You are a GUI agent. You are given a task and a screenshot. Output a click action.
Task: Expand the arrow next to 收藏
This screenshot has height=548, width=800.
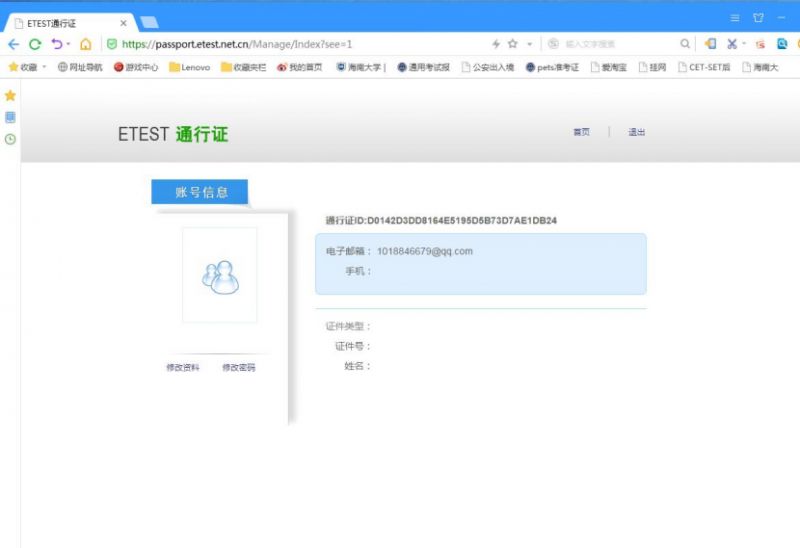coord(44,67)
